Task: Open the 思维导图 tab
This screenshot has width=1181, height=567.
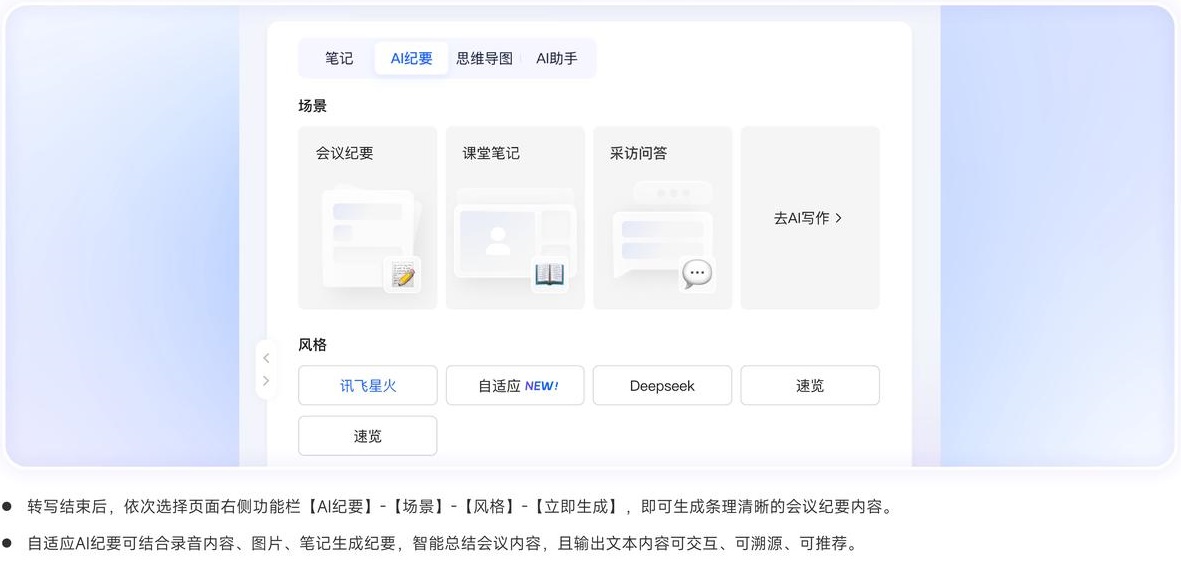Action: click(x=484, y=59)
